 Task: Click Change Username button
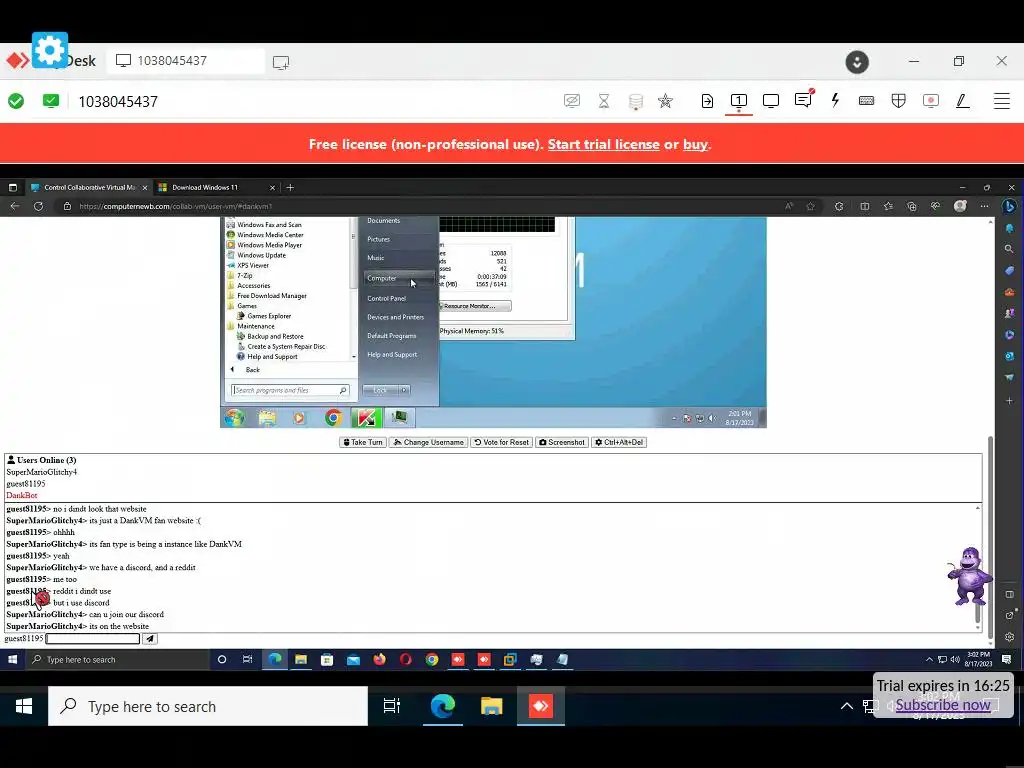click(x=428, y=442)
